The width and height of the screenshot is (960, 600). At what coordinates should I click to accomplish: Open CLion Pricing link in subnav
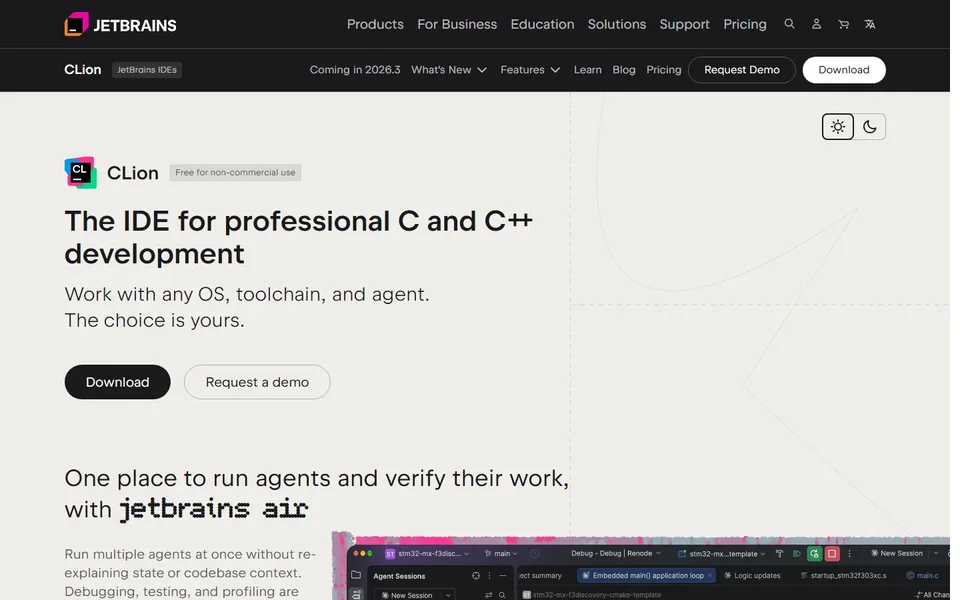664,70
